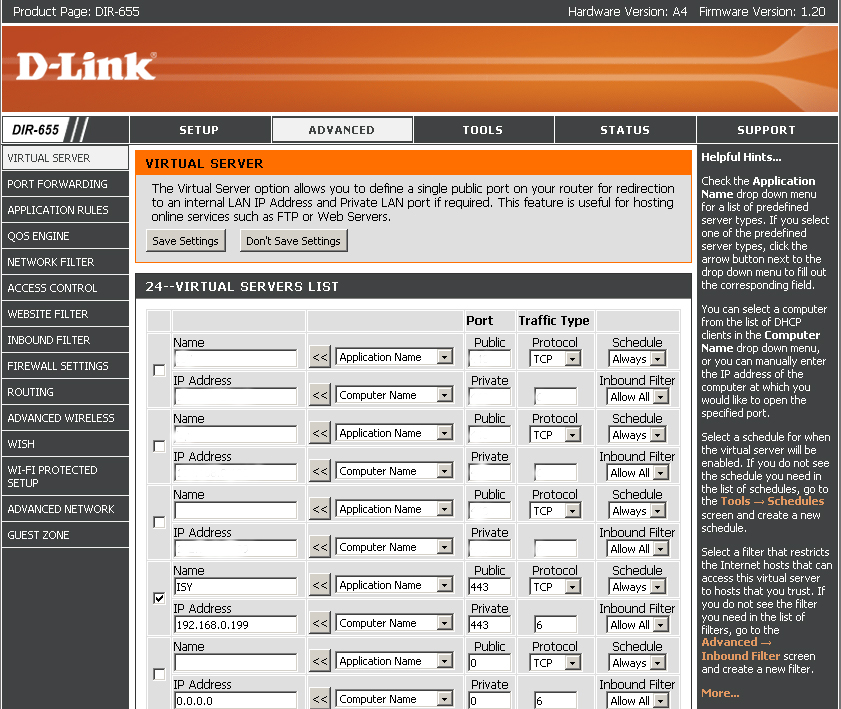This screenshot has height=709, width=841.
Task: Click << beside Application Name in the first entry
Action: 320,357
